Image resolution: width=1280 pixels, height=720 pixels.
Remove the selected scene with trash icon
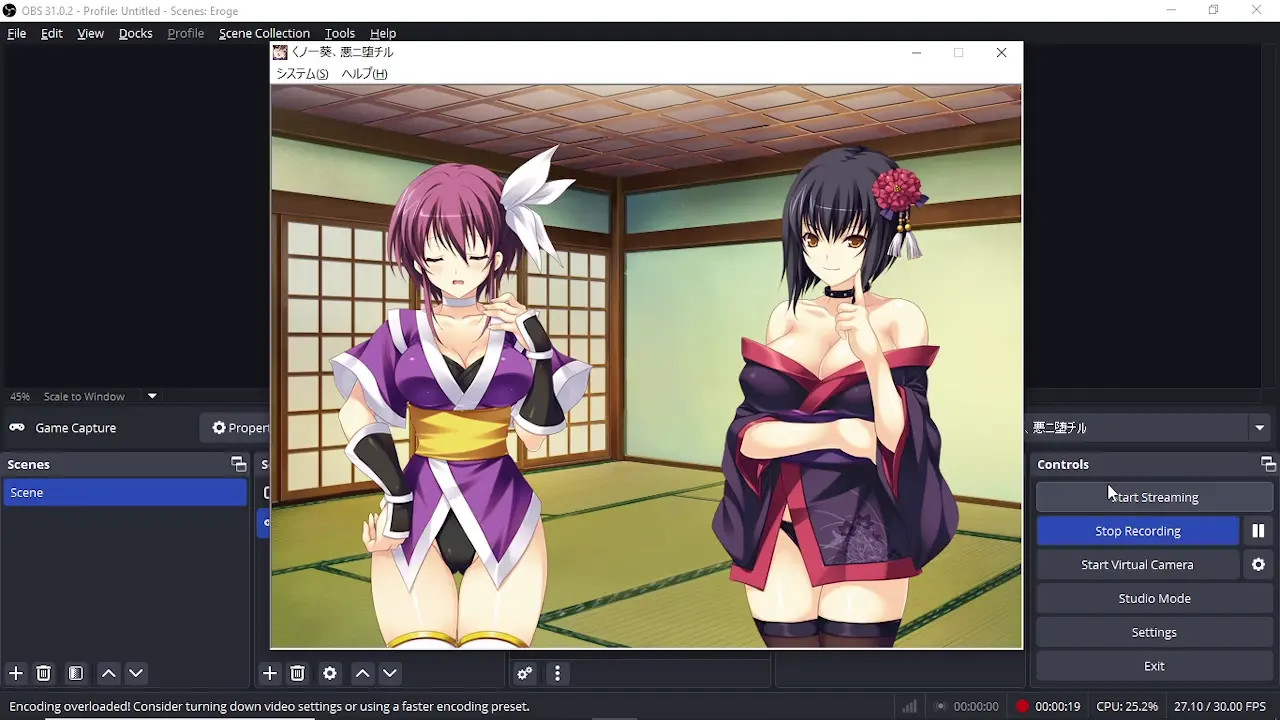(x=43, y=673)
